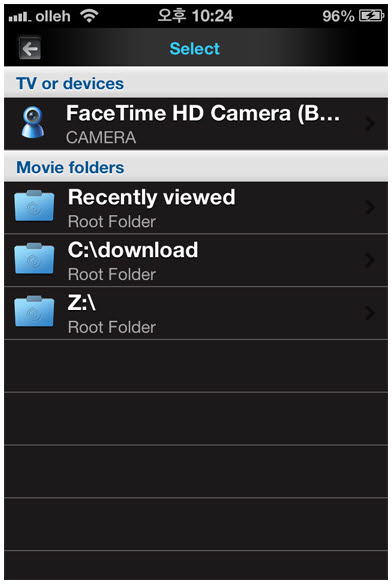Open FaceTime HD Camera device
Screen dimensions: 392x585
(196, 124)
